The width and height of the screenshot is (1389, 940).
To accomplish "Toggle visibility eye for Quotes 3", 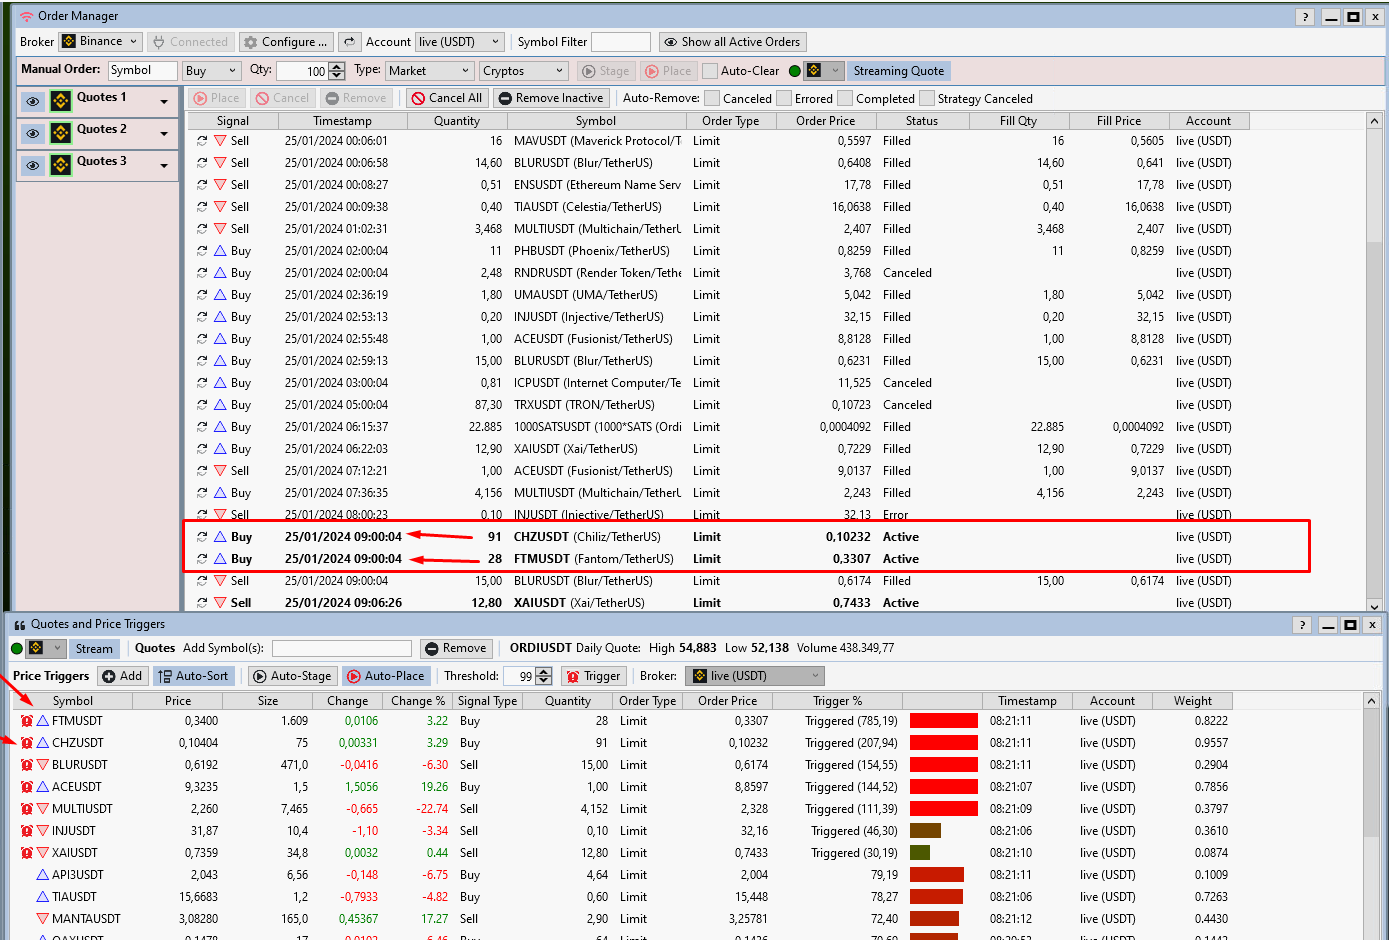I will point(33,165).
